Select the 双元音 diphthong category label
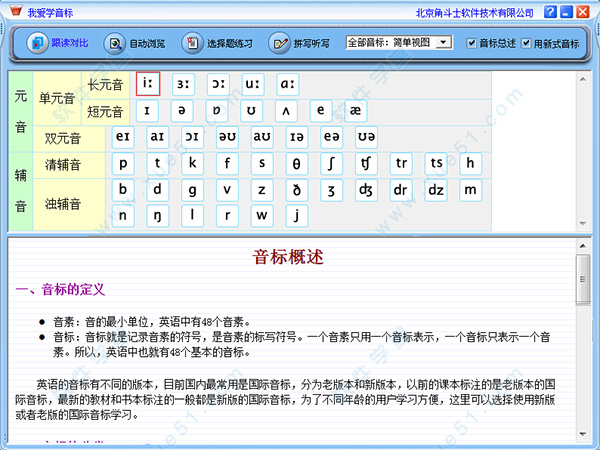This screenshot has width=600, height=450. pyautogui.click(x=63, y=138)
